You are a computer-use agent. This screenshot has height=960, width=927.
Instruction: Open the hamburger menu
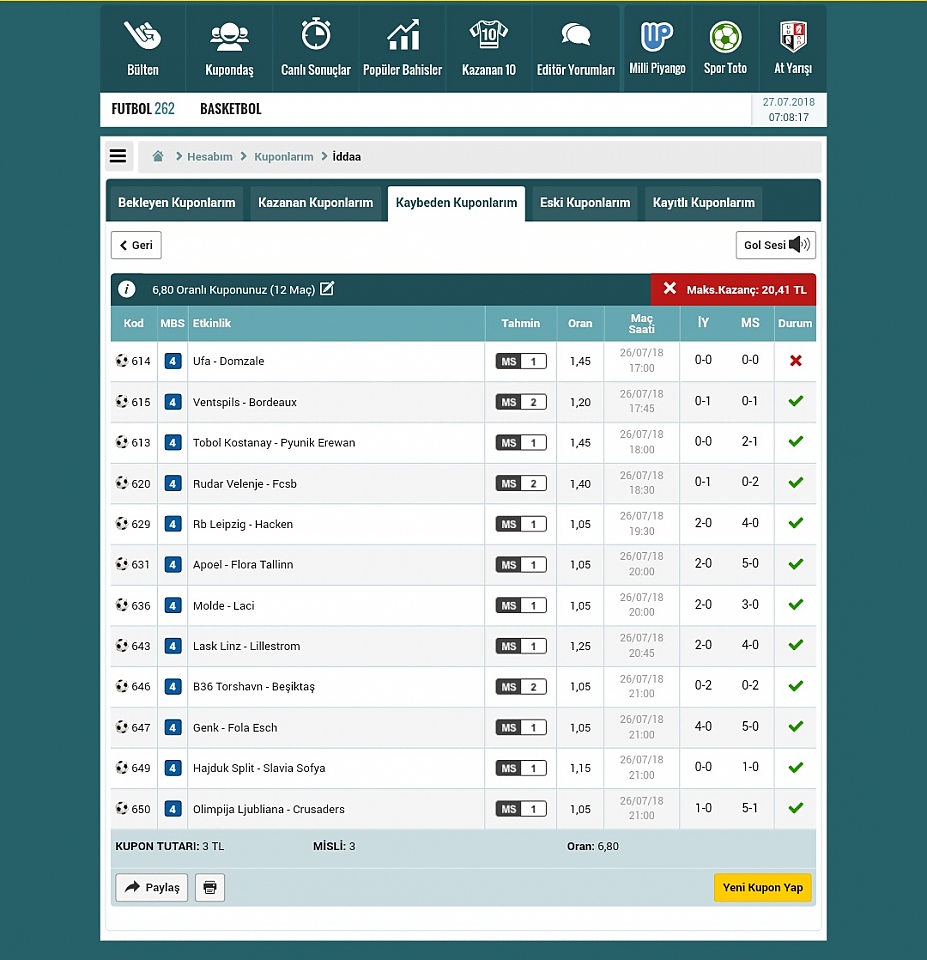118,156
